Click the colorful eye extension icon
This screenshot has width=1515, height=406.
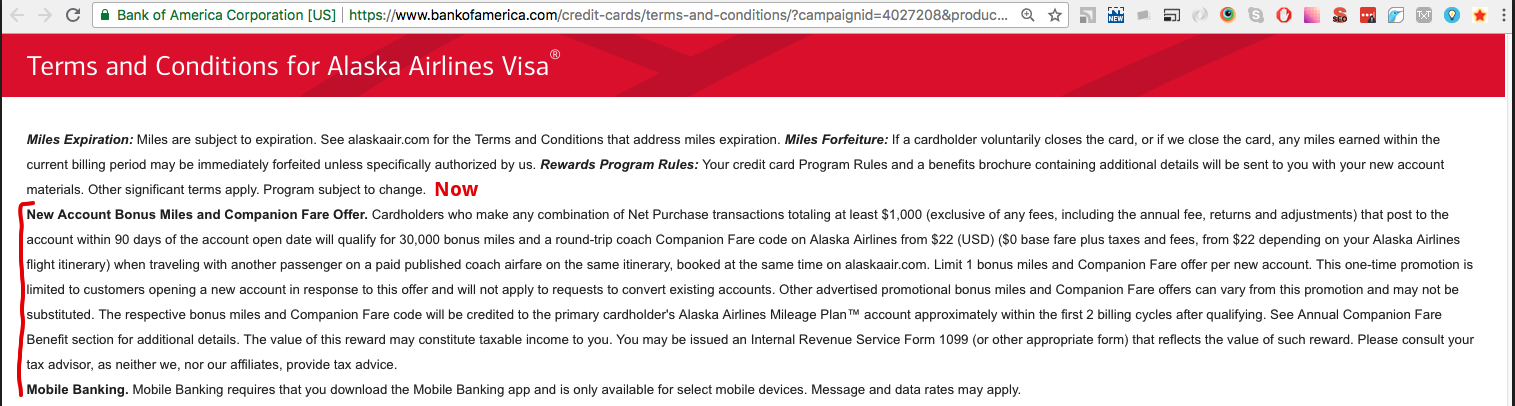[1228, 15]
